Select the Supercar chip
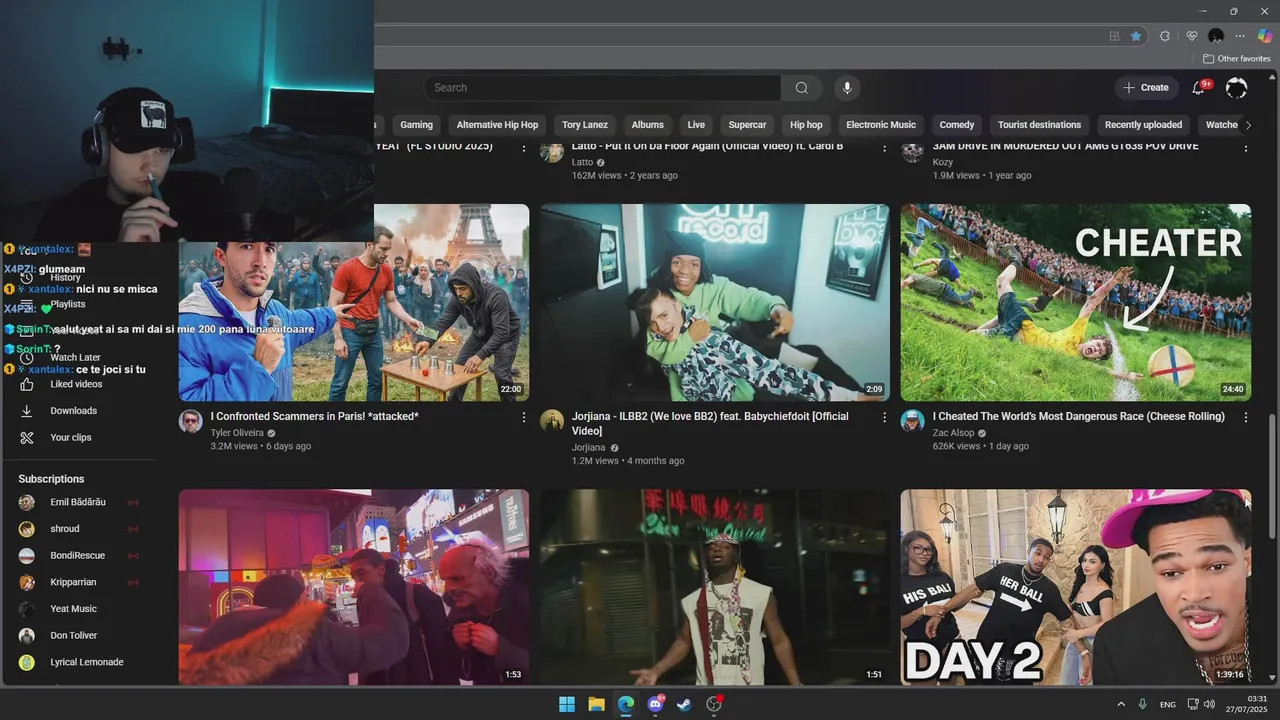The width and height of the screenshot is (1280, 720). (747, 125)
